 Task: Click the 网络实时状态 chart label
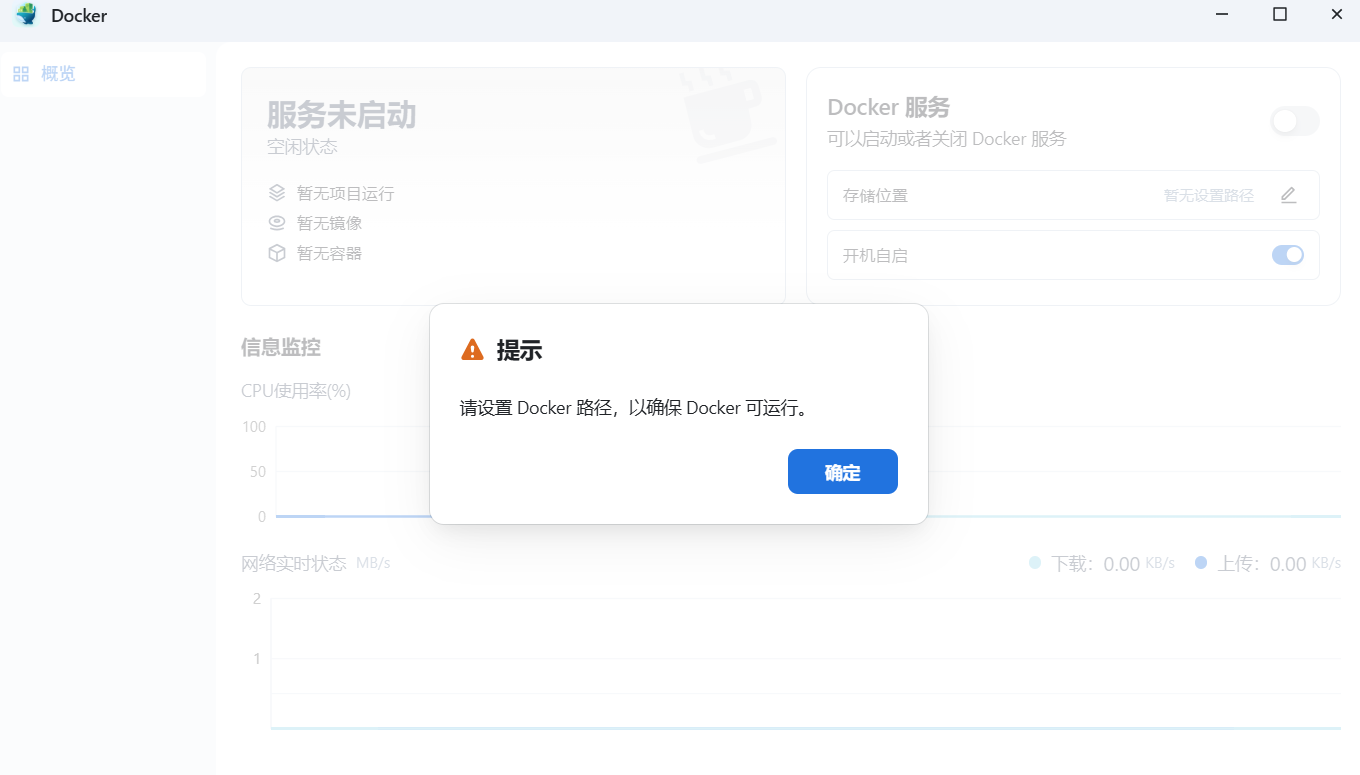[x=293, y=563]
